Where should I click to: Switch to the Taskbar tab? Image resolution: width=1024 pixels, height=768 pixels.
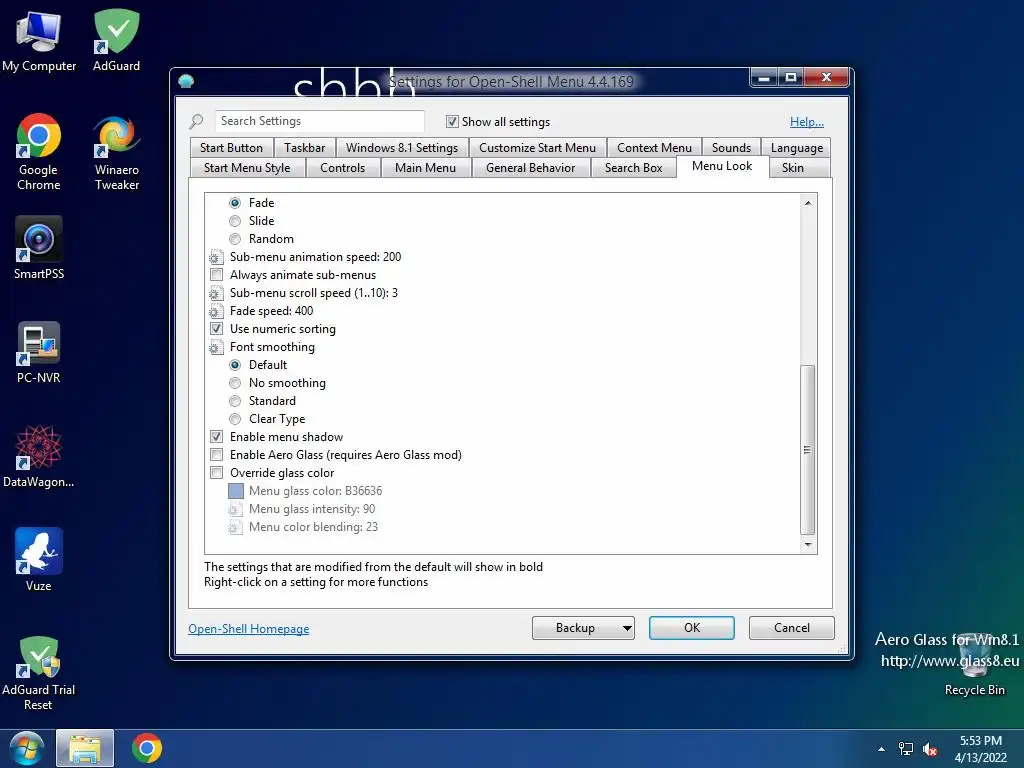(x=304, y=148)
